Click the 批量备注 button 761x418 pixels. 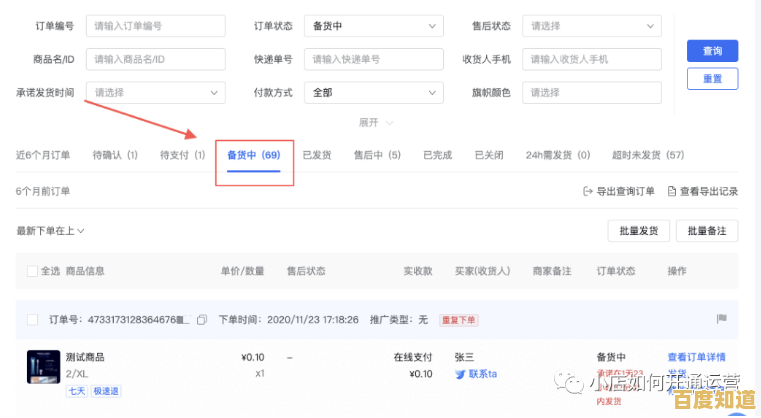[x=707, y=231]
